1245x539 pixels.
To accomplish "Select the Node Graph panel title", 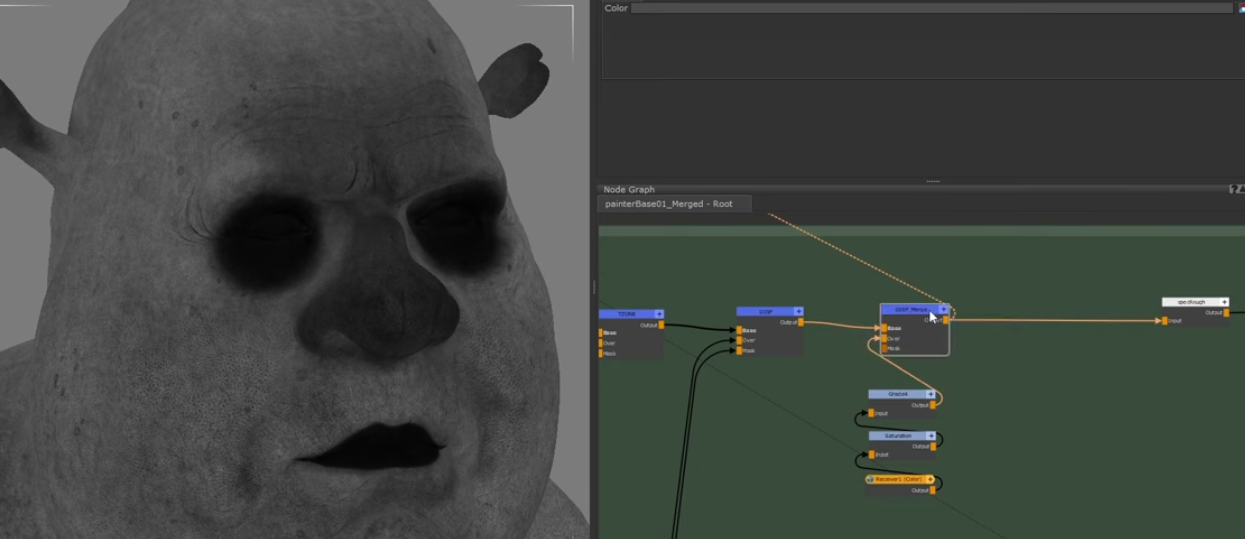I will (629, 189).
